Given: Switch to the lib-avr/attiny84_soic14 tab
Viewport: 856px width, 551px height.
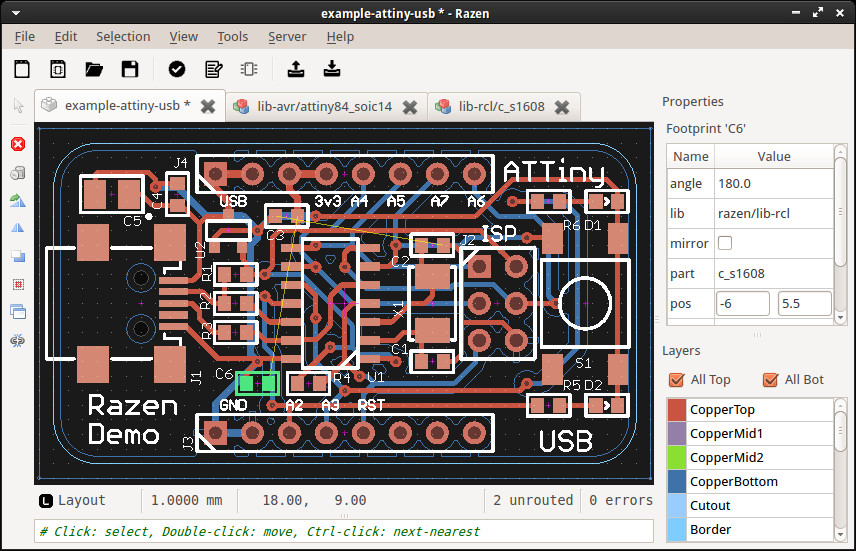Looking at the screenshot, I should tap(324, 106).
